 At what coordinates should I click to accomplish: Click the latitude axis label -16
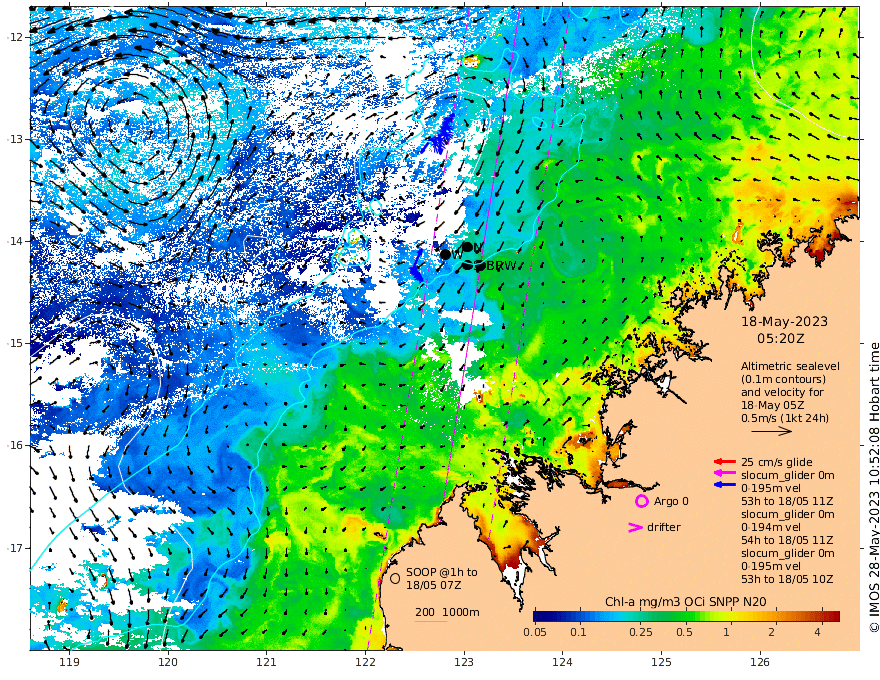(x=15, y=445)
